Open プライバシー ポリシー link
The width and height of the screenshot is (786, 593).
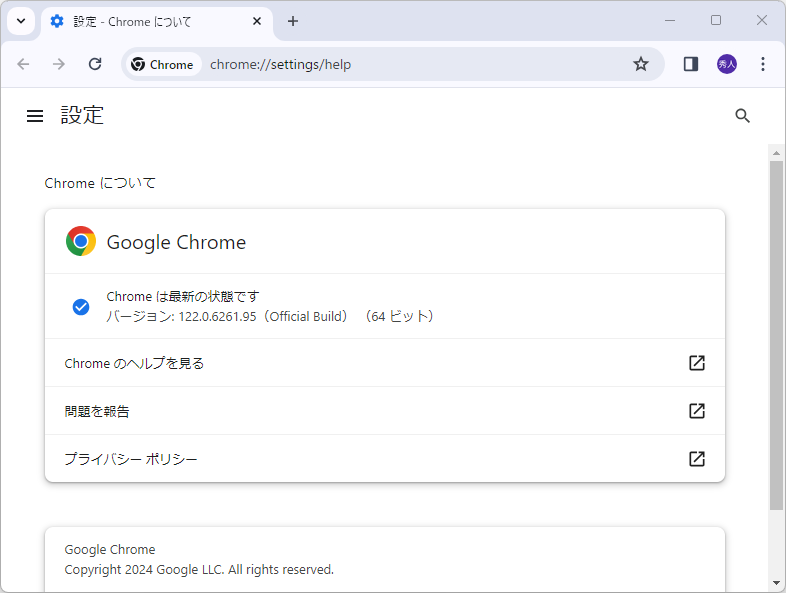click(385, 459)
